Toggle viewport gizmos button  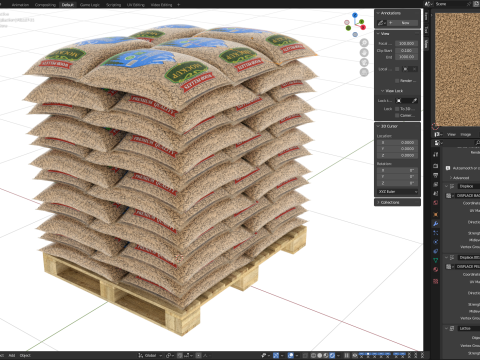coord(276,355)
